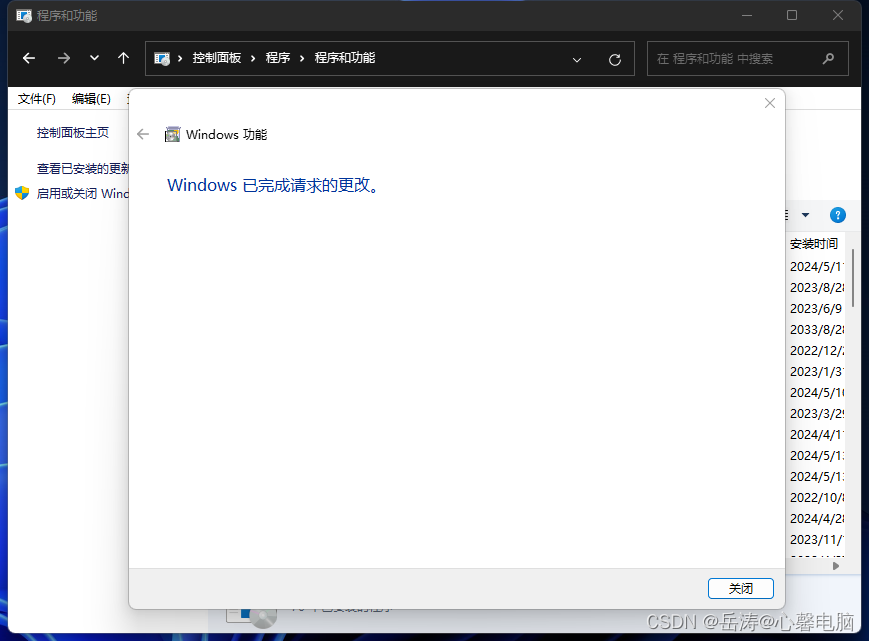Close the 程序和功能 window
The image size is (869, 641).
pos(837,16)
